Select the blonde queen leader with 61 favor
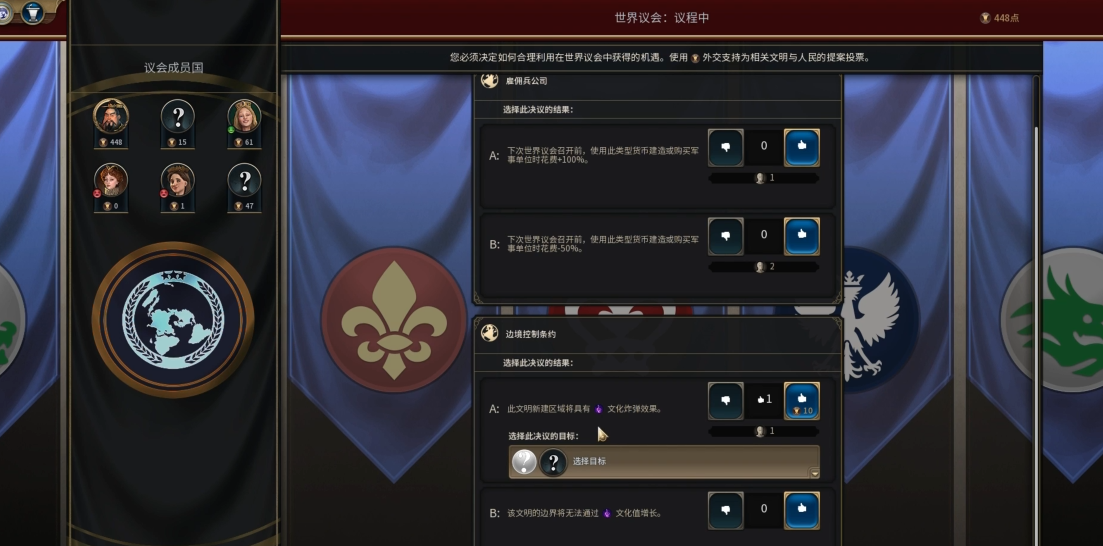The height and width of the screenshot is (546, 1103). click(x=244, y=116)
